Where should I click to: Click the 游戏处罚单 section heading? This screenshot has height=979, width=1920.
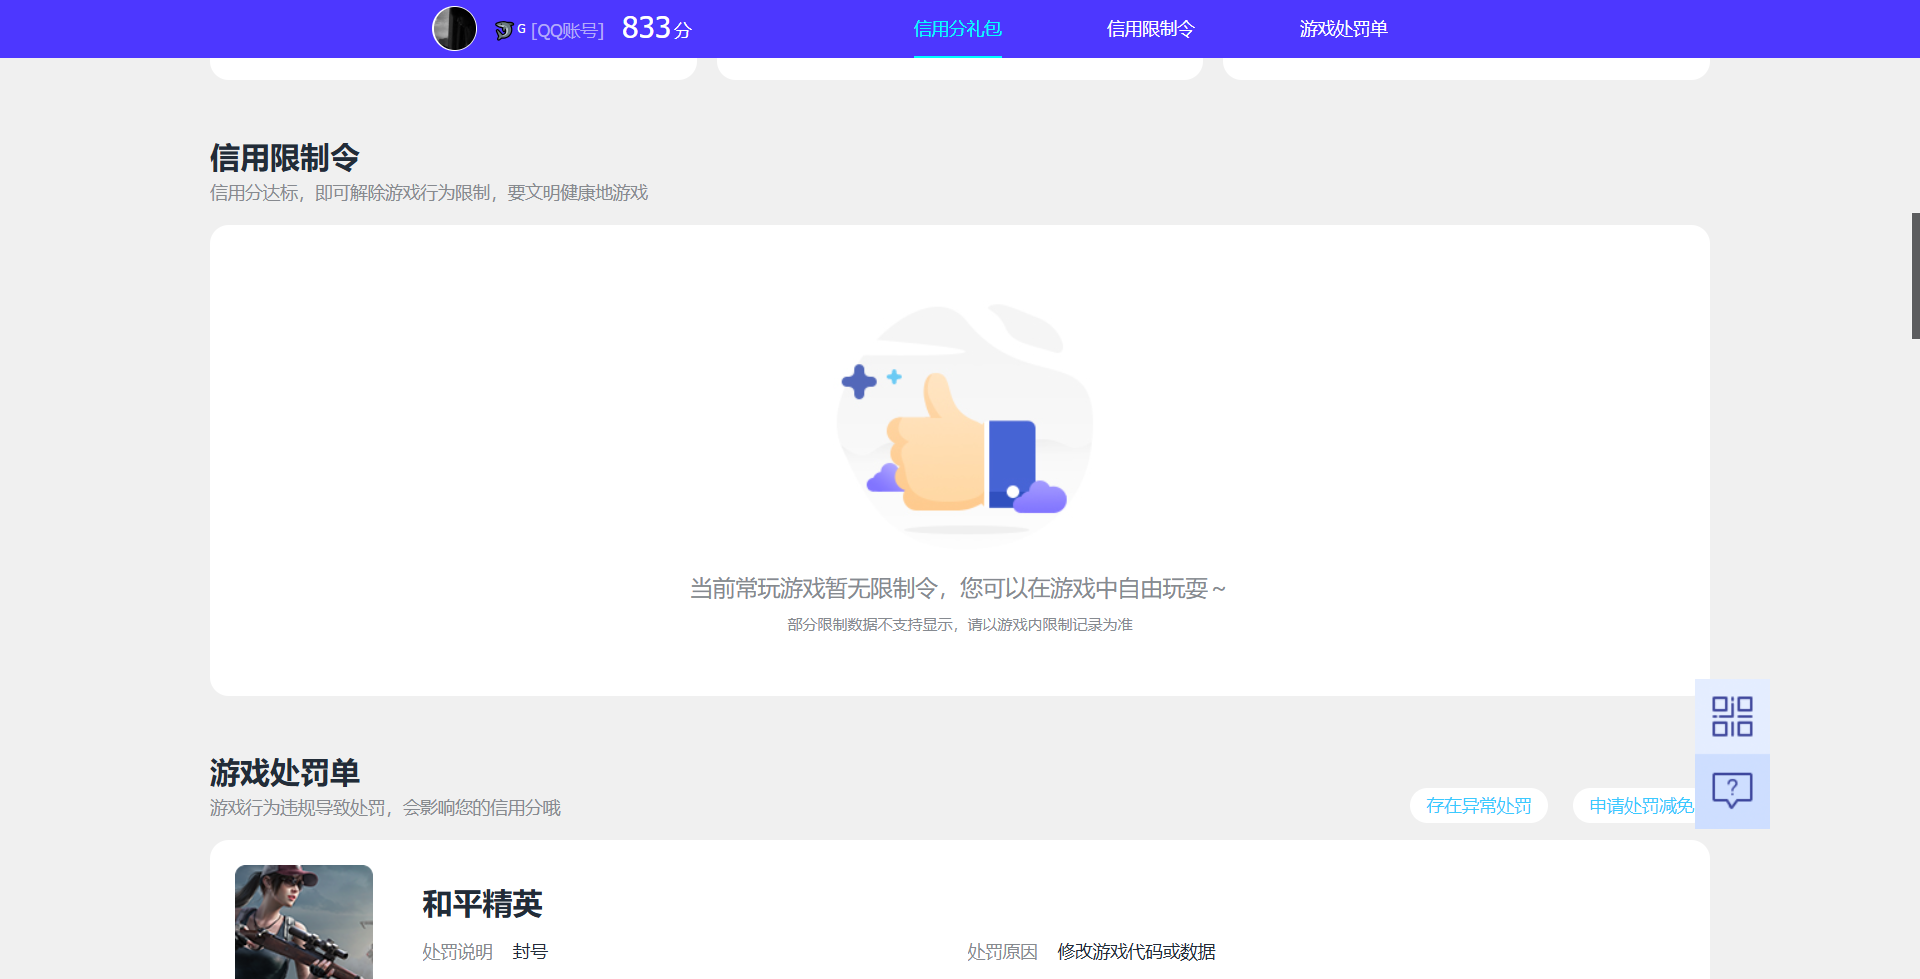click(x=285, y=772)
